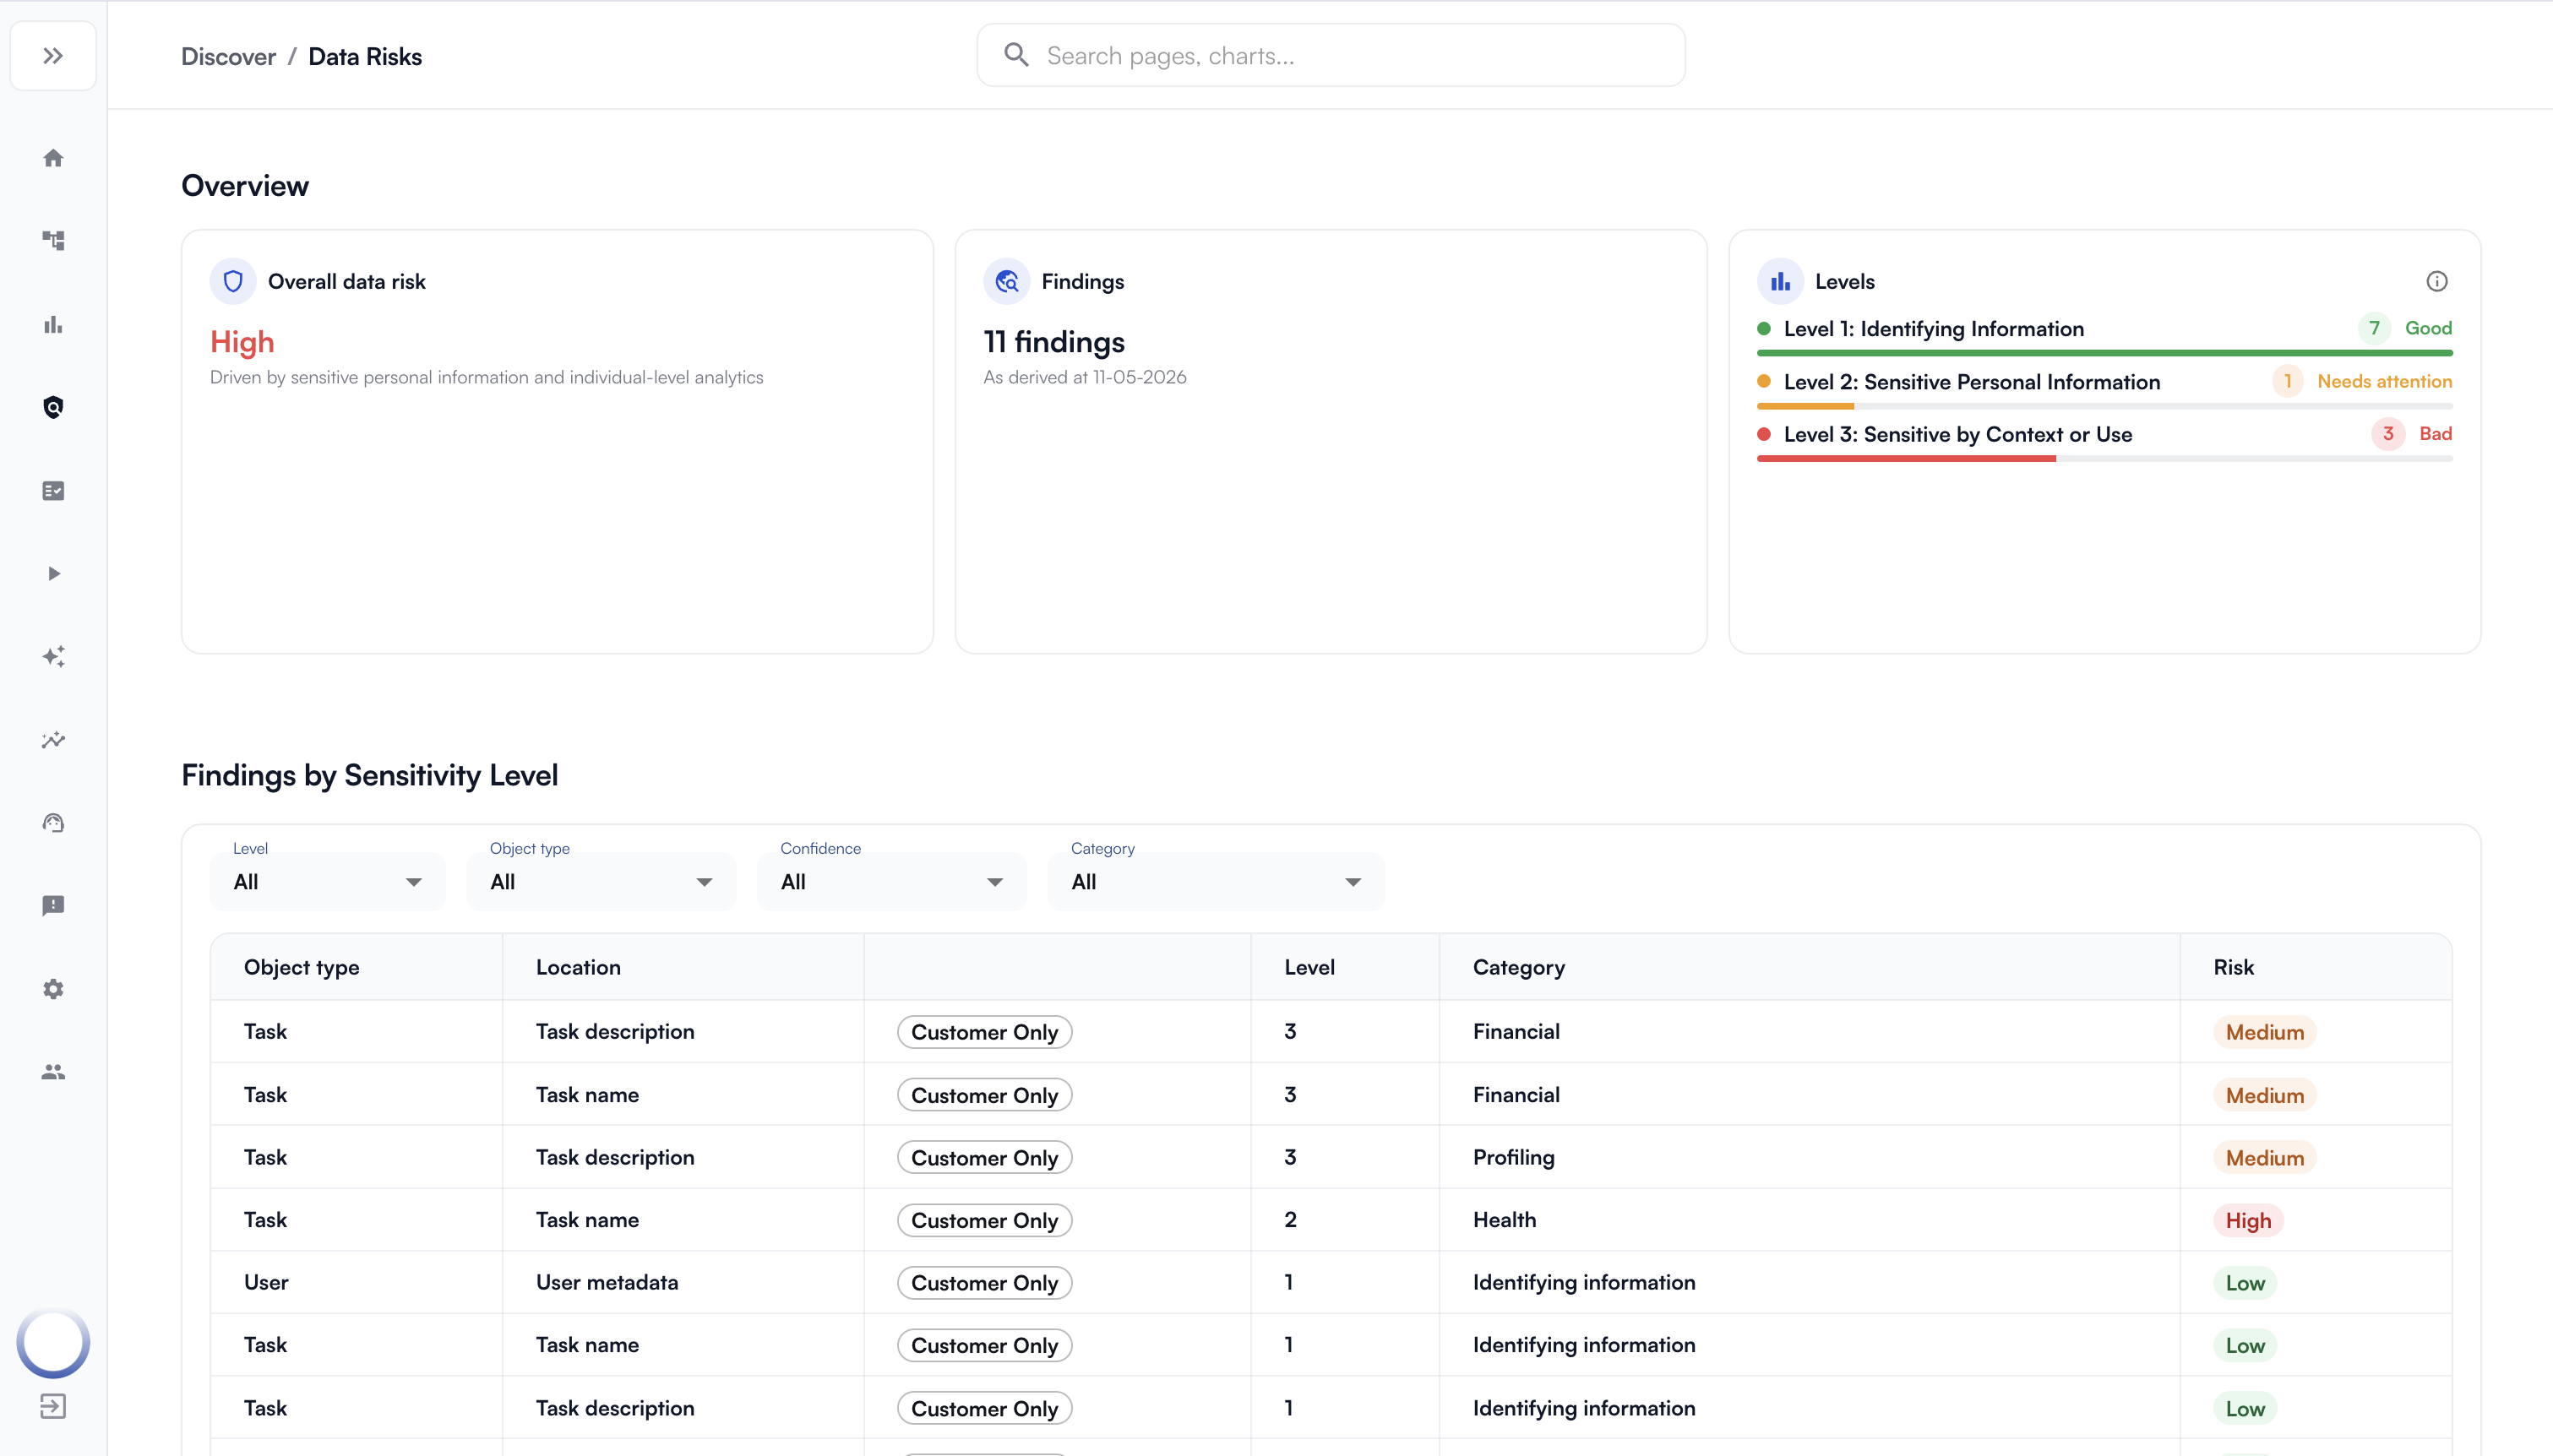Click the logout icon at sidebar bottom
Screen dimensions: 2553x1456
[53, 1406]
